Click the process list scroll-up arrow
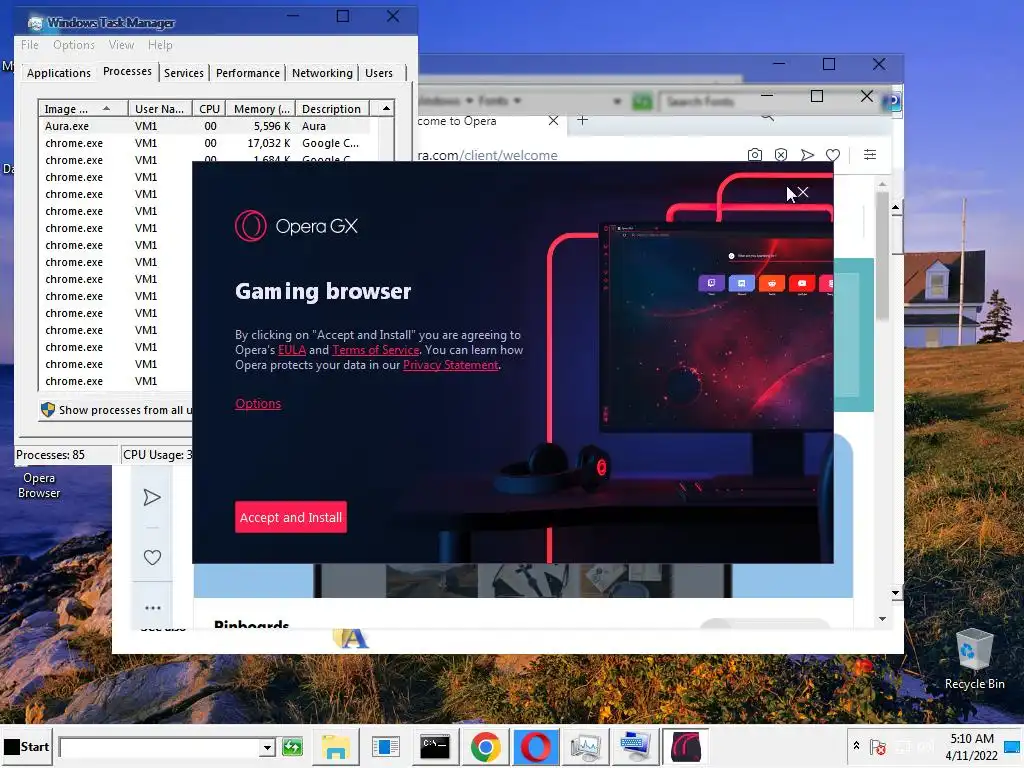Viewport: 1024px width, 768px height. click(387, 108)
